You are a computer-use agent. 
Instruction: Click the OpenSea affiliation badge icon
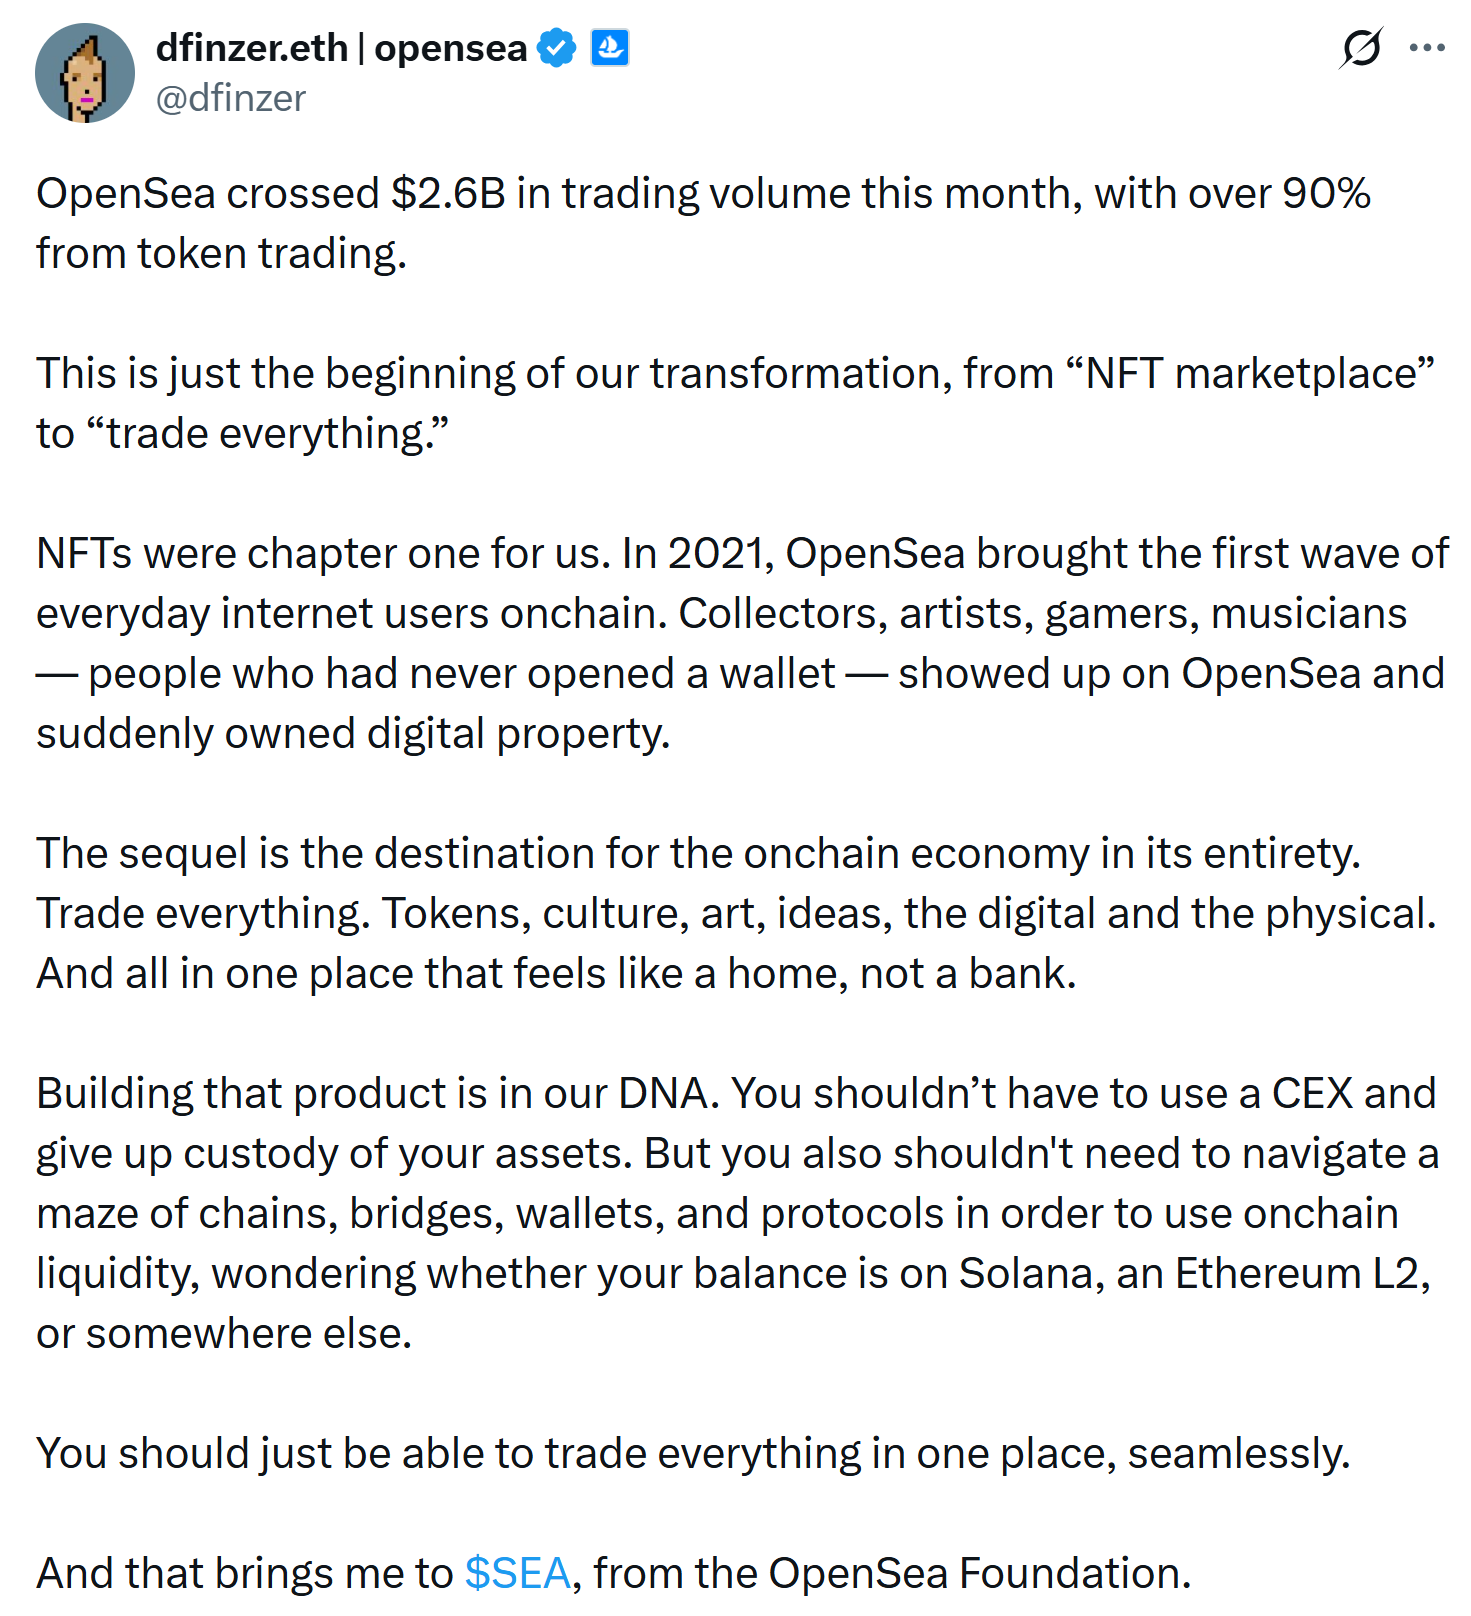coord(610,48)
